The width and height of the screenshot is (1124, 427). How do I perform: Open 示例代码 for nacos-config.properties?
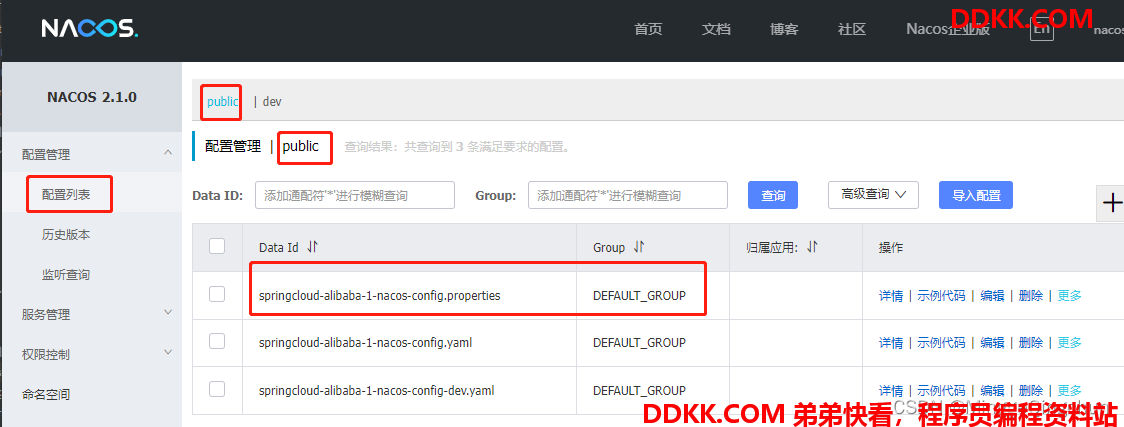pyautogui.click(x=941, y=295)
